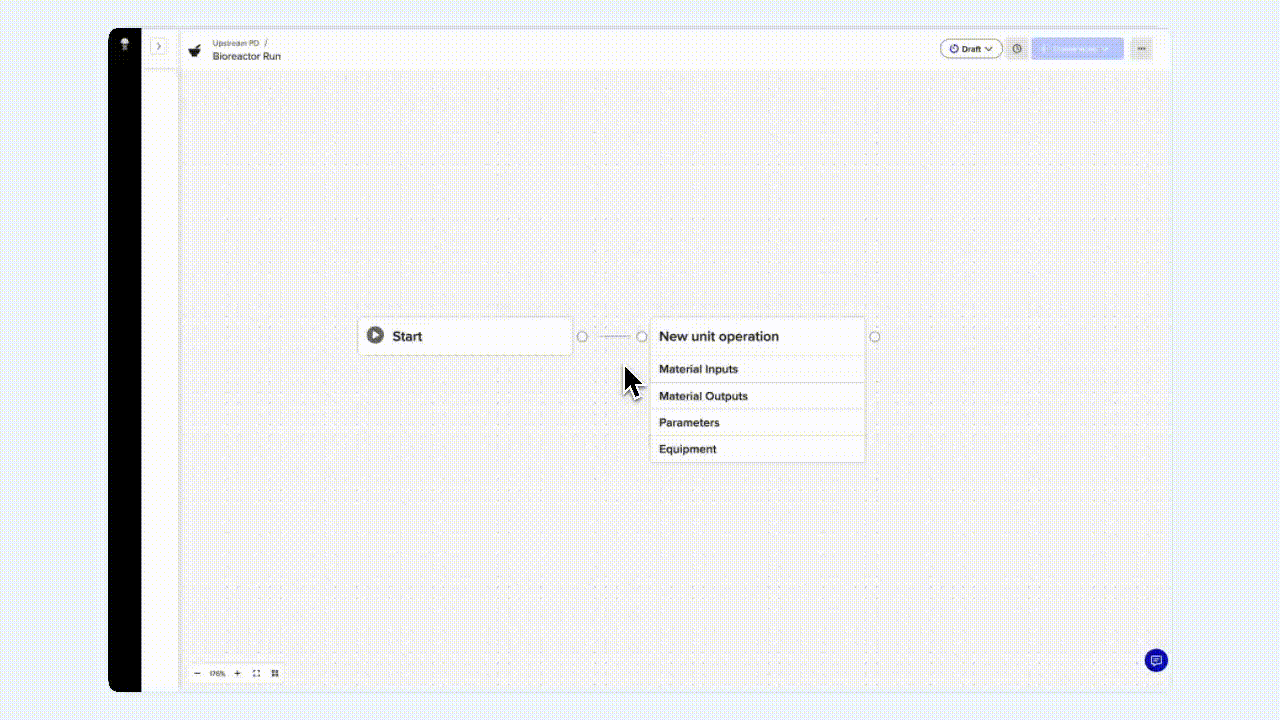Select the New unit operation header

click(757, 337)
